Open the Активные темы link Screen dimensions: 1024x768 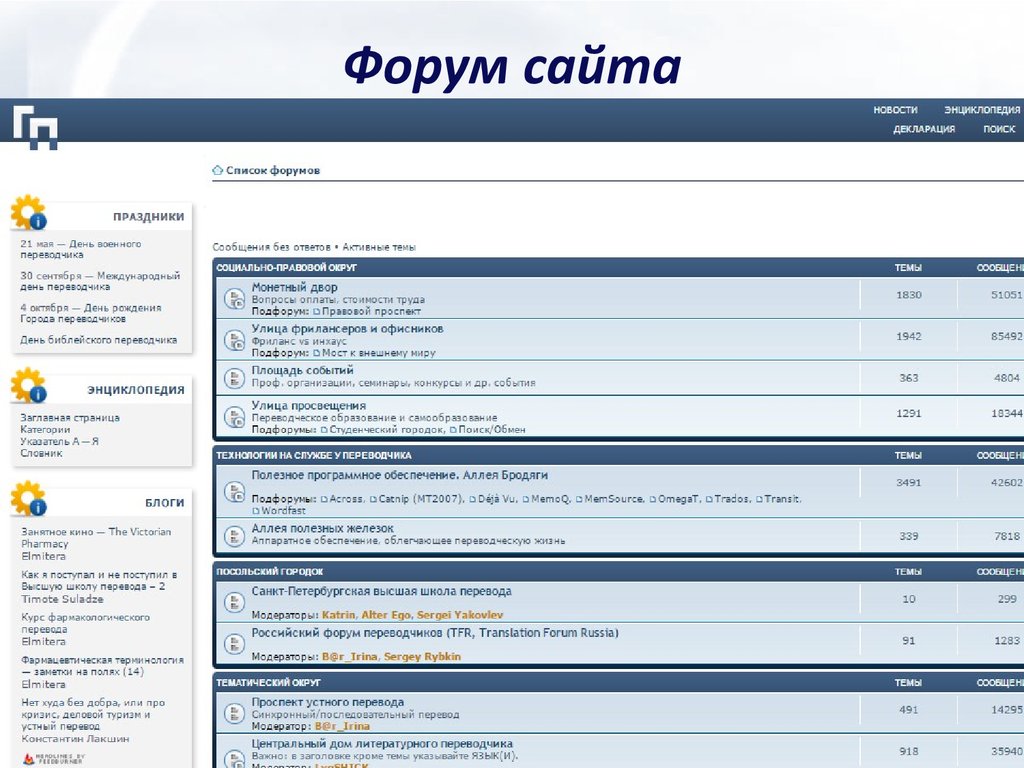(x=379, y=247)
